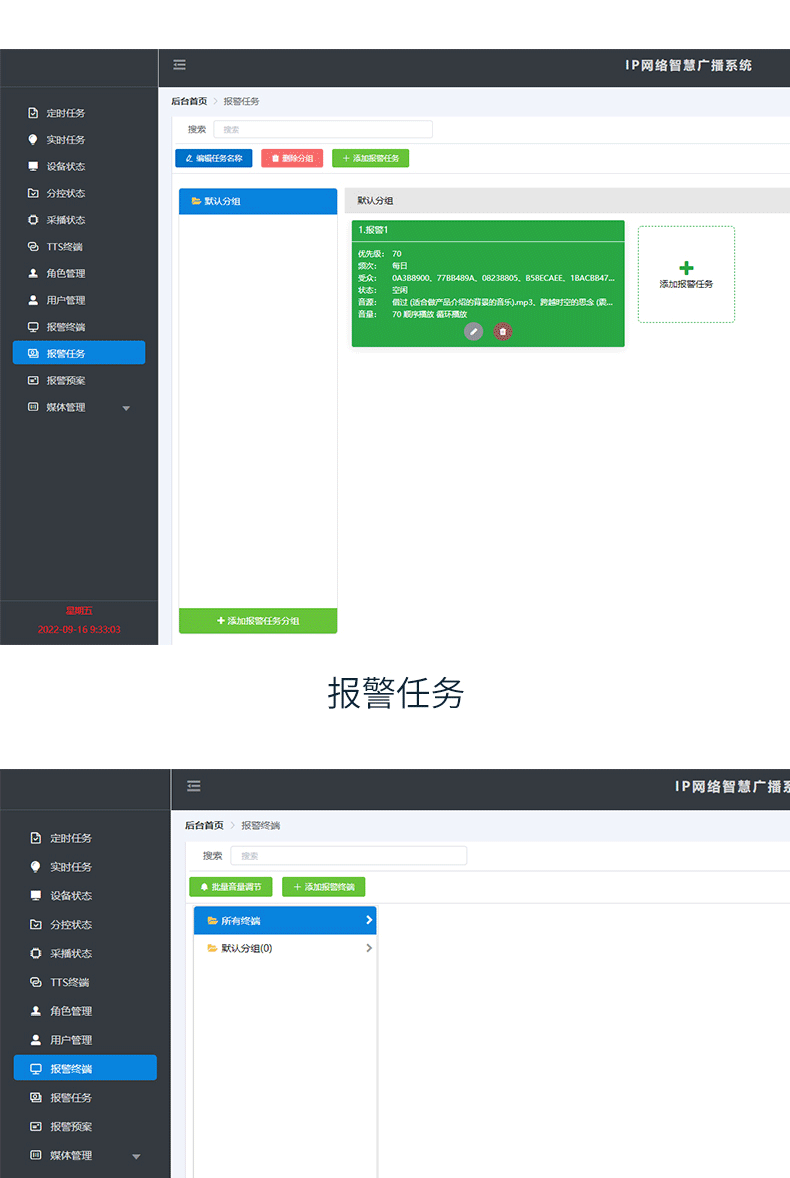Open TTS终端 in the 报警终端 page sidebar
Image resolution: width=790 pixels, height=1178 pixels.
[69, 982]
